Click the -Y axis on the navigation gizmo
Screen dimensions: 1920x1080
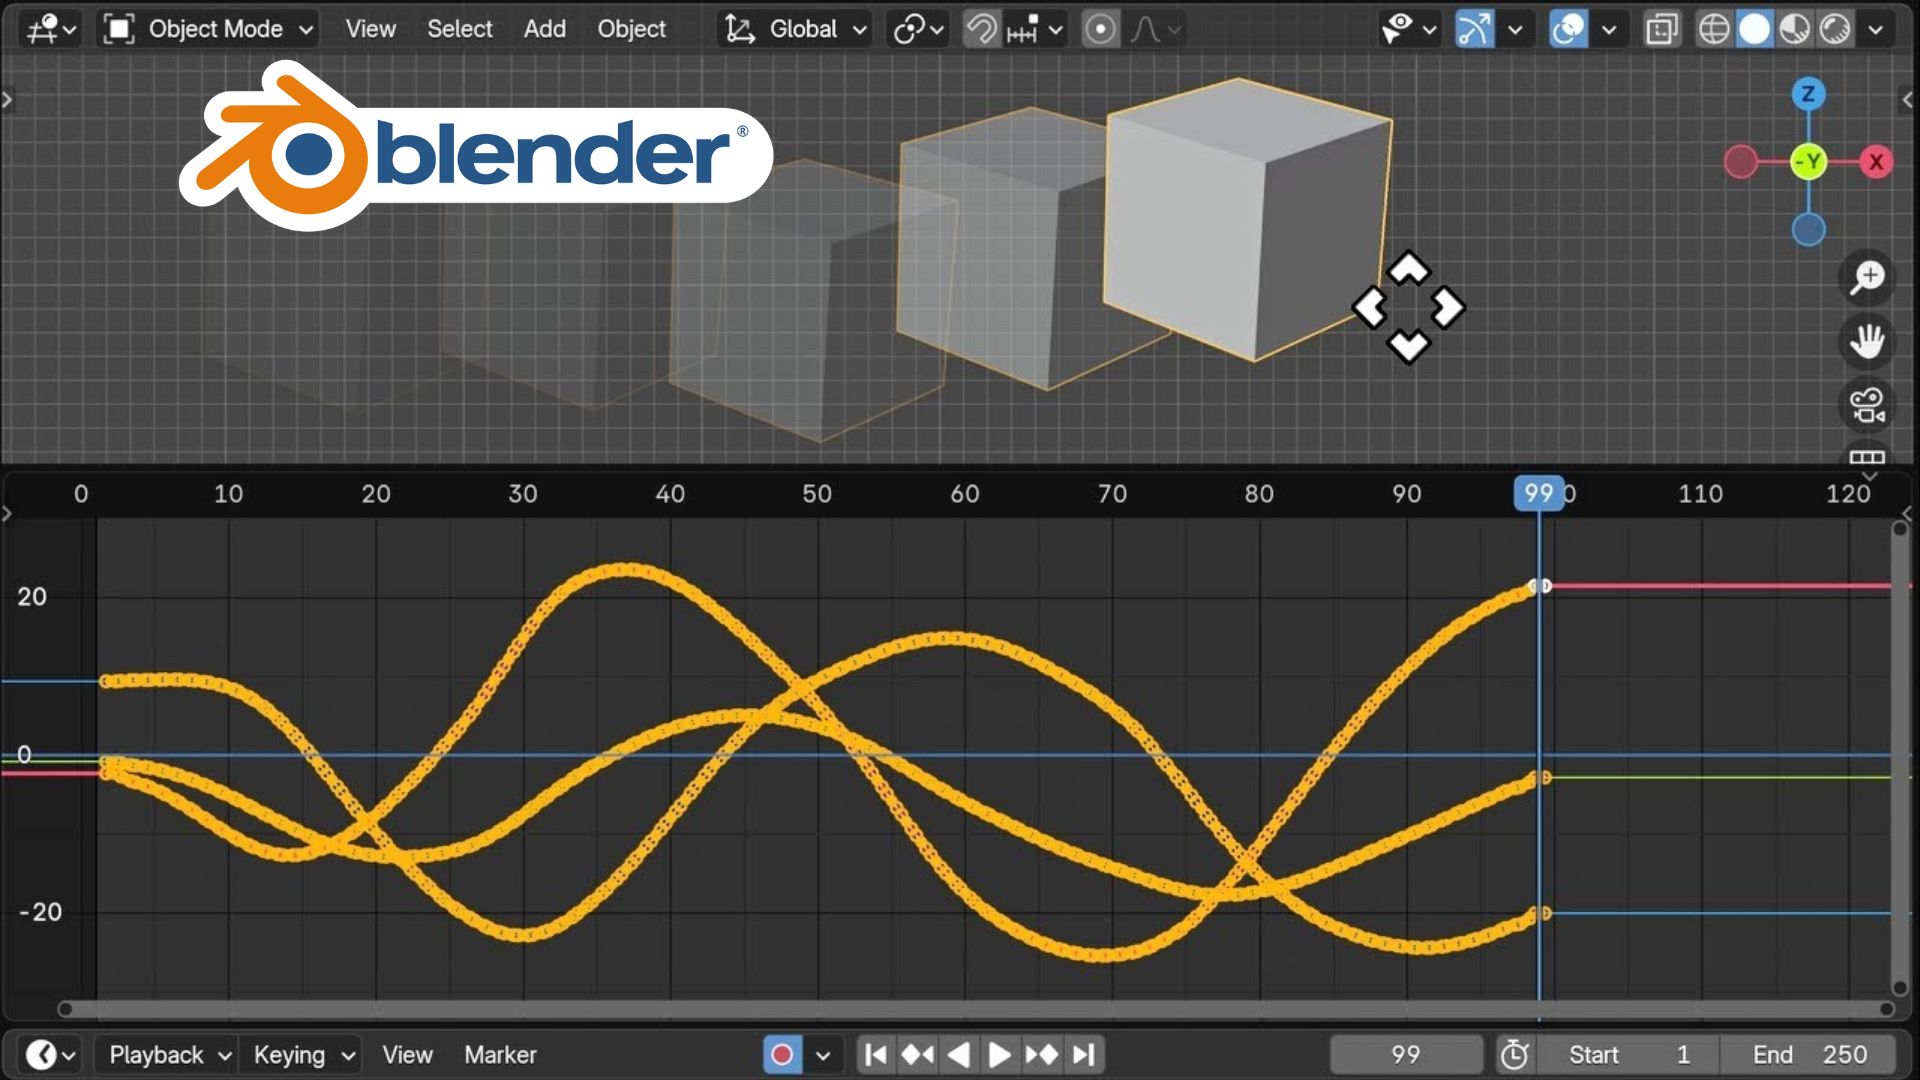point(1808,162)
